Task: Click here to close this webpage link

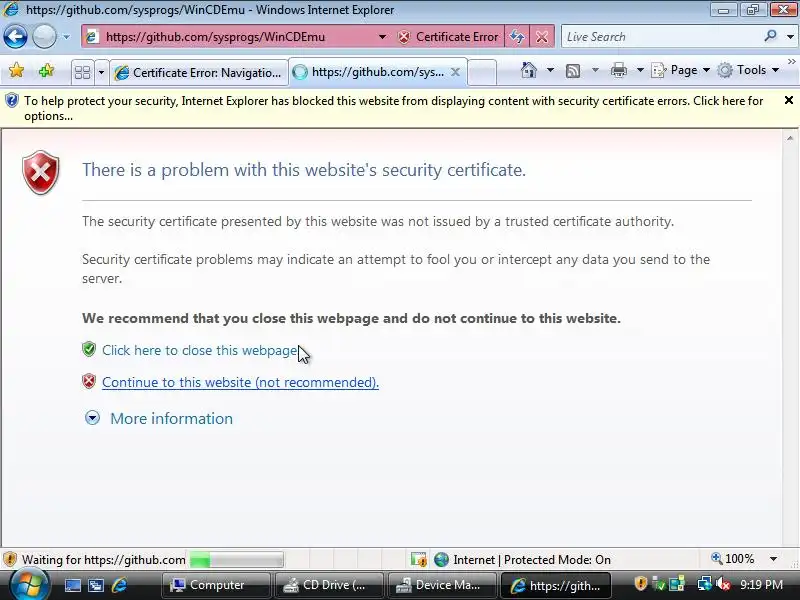Action: click(199, 350)
